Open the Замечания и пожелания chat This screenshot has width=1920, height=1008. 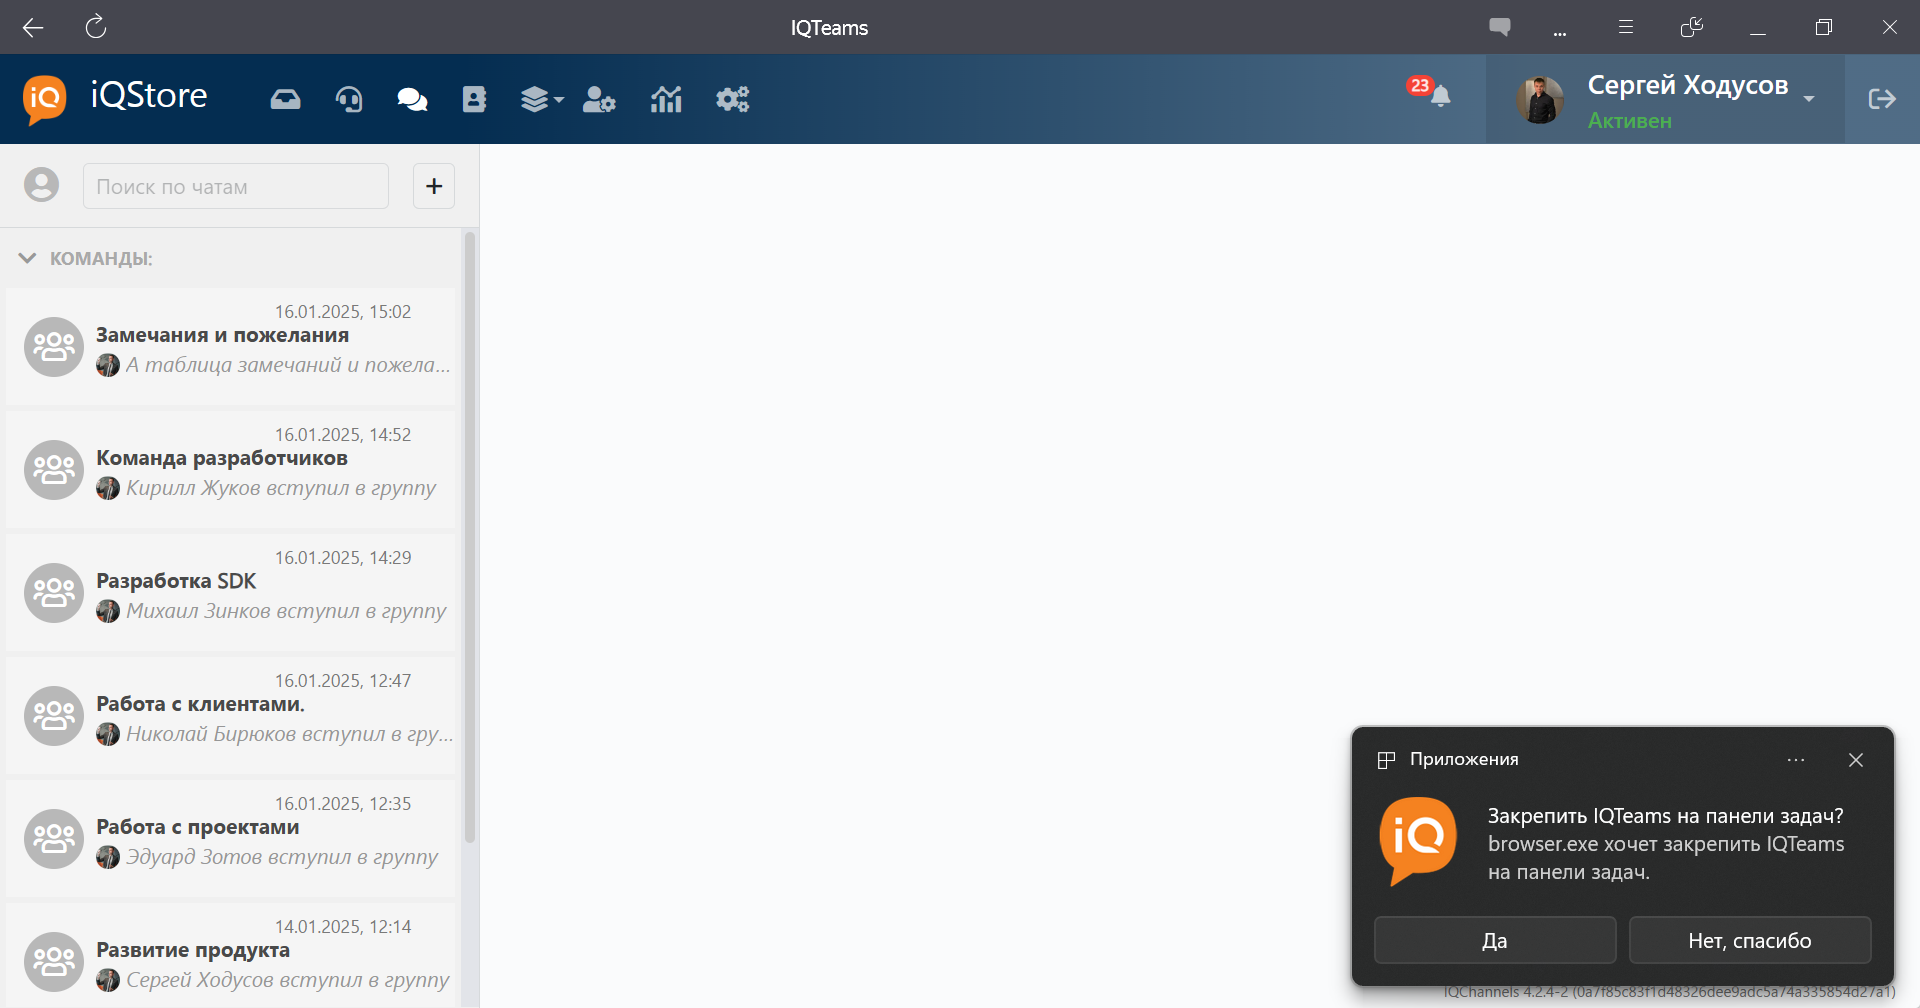[x=231, y=346]
